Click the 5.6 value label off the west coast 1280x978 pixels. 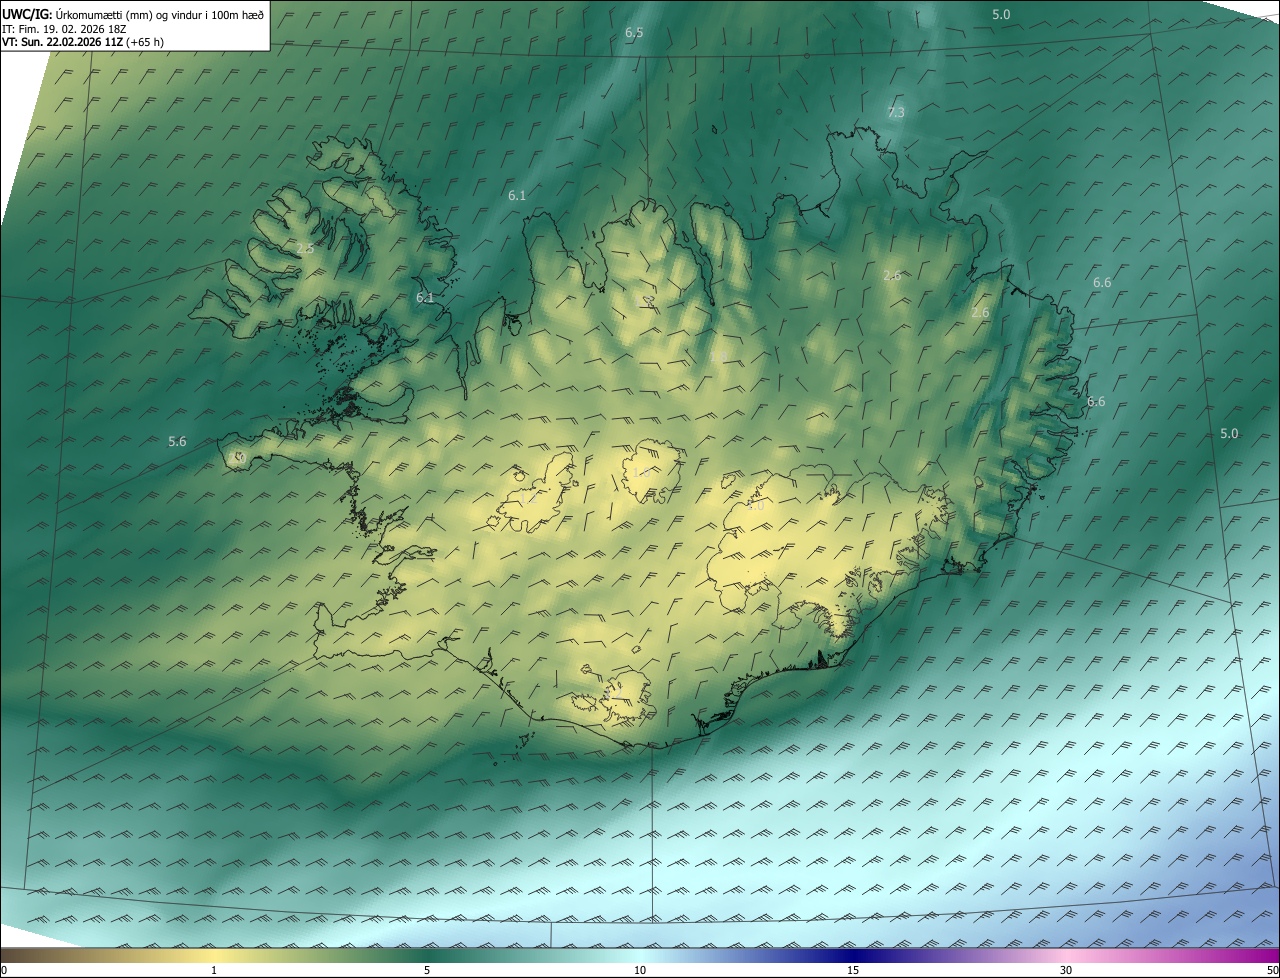pyautogui.click(x=177, y=441)
